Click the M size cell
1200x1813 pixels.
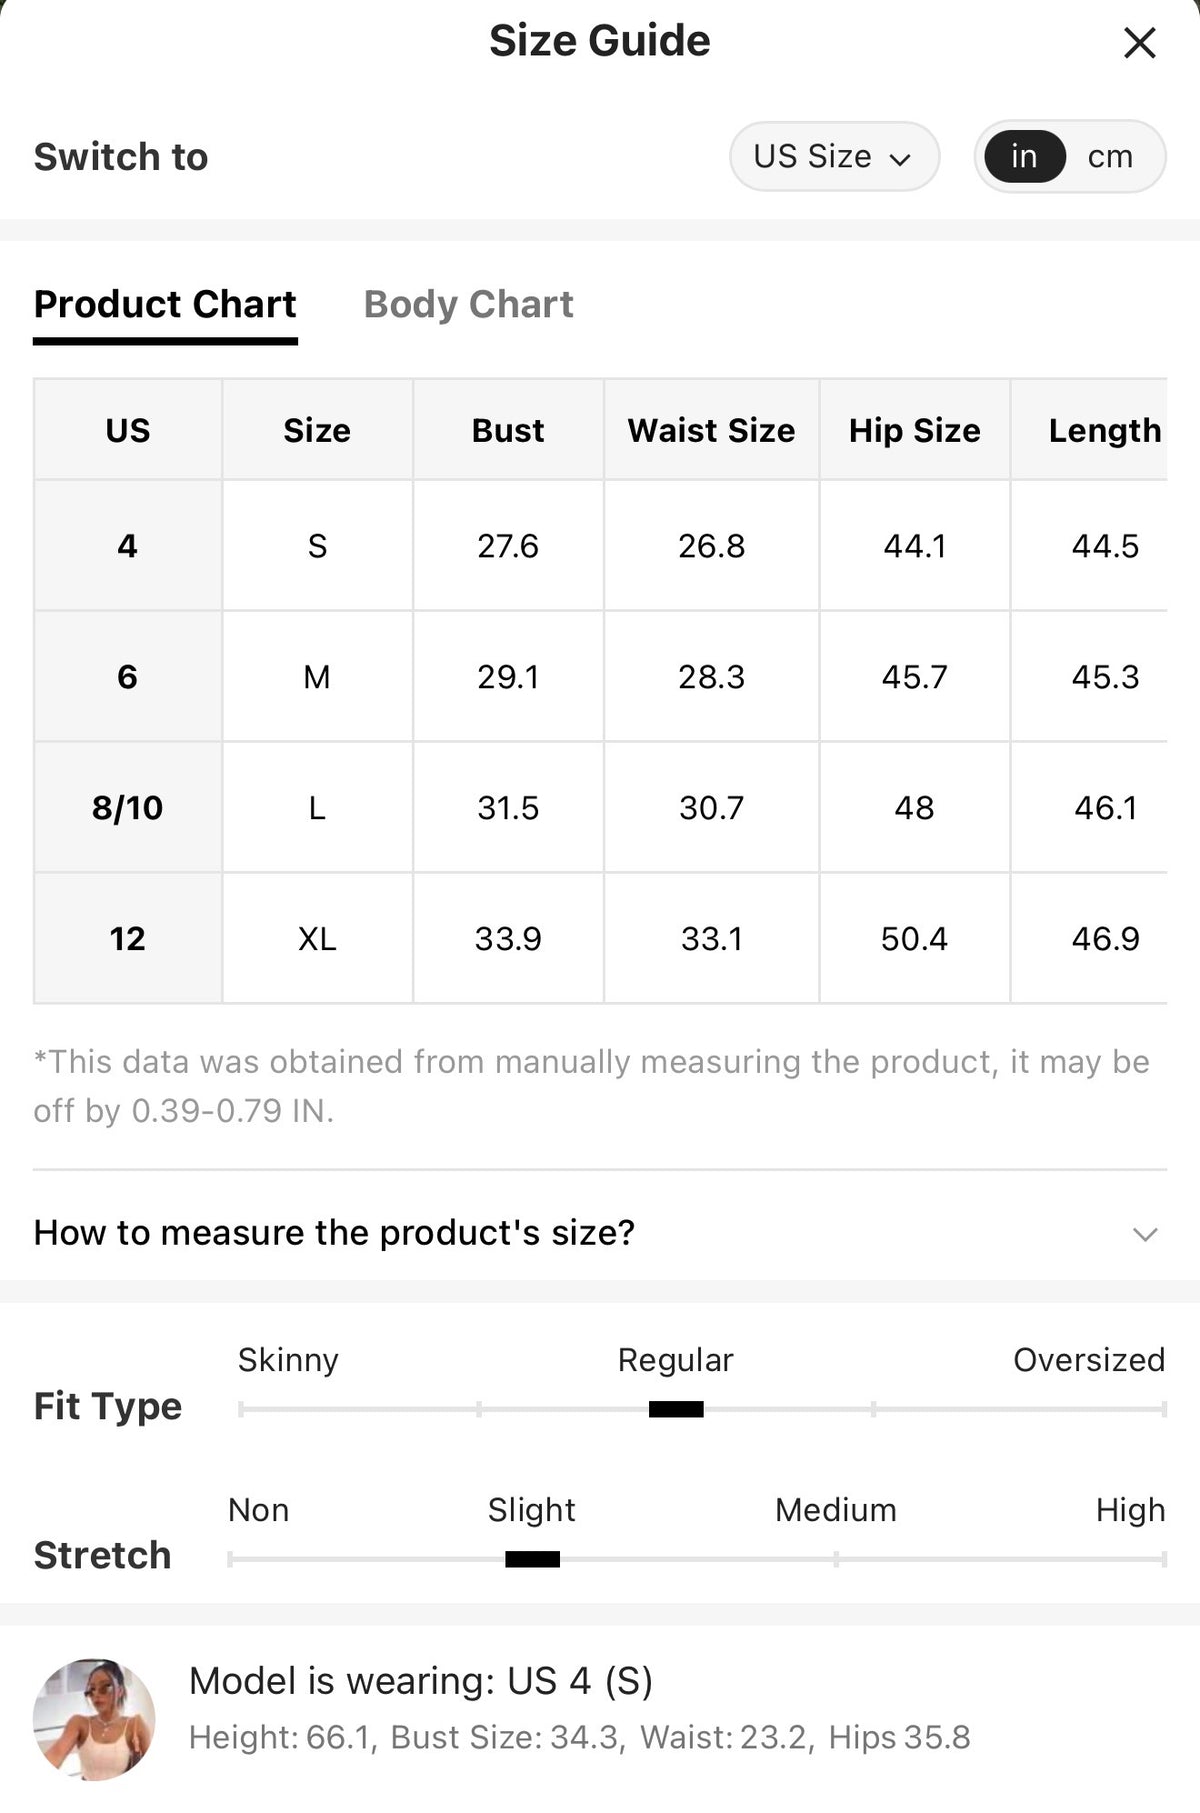(x=317, y=677)
